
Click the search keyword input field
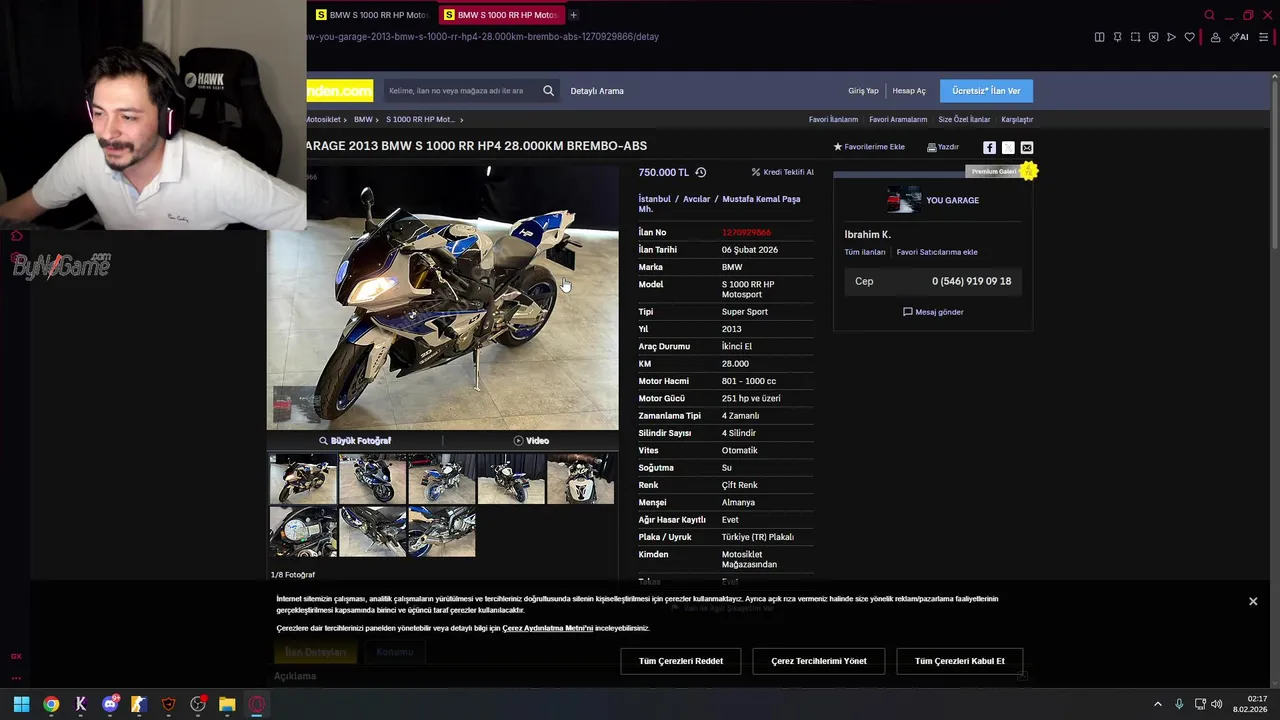click(x=460, y=91)
